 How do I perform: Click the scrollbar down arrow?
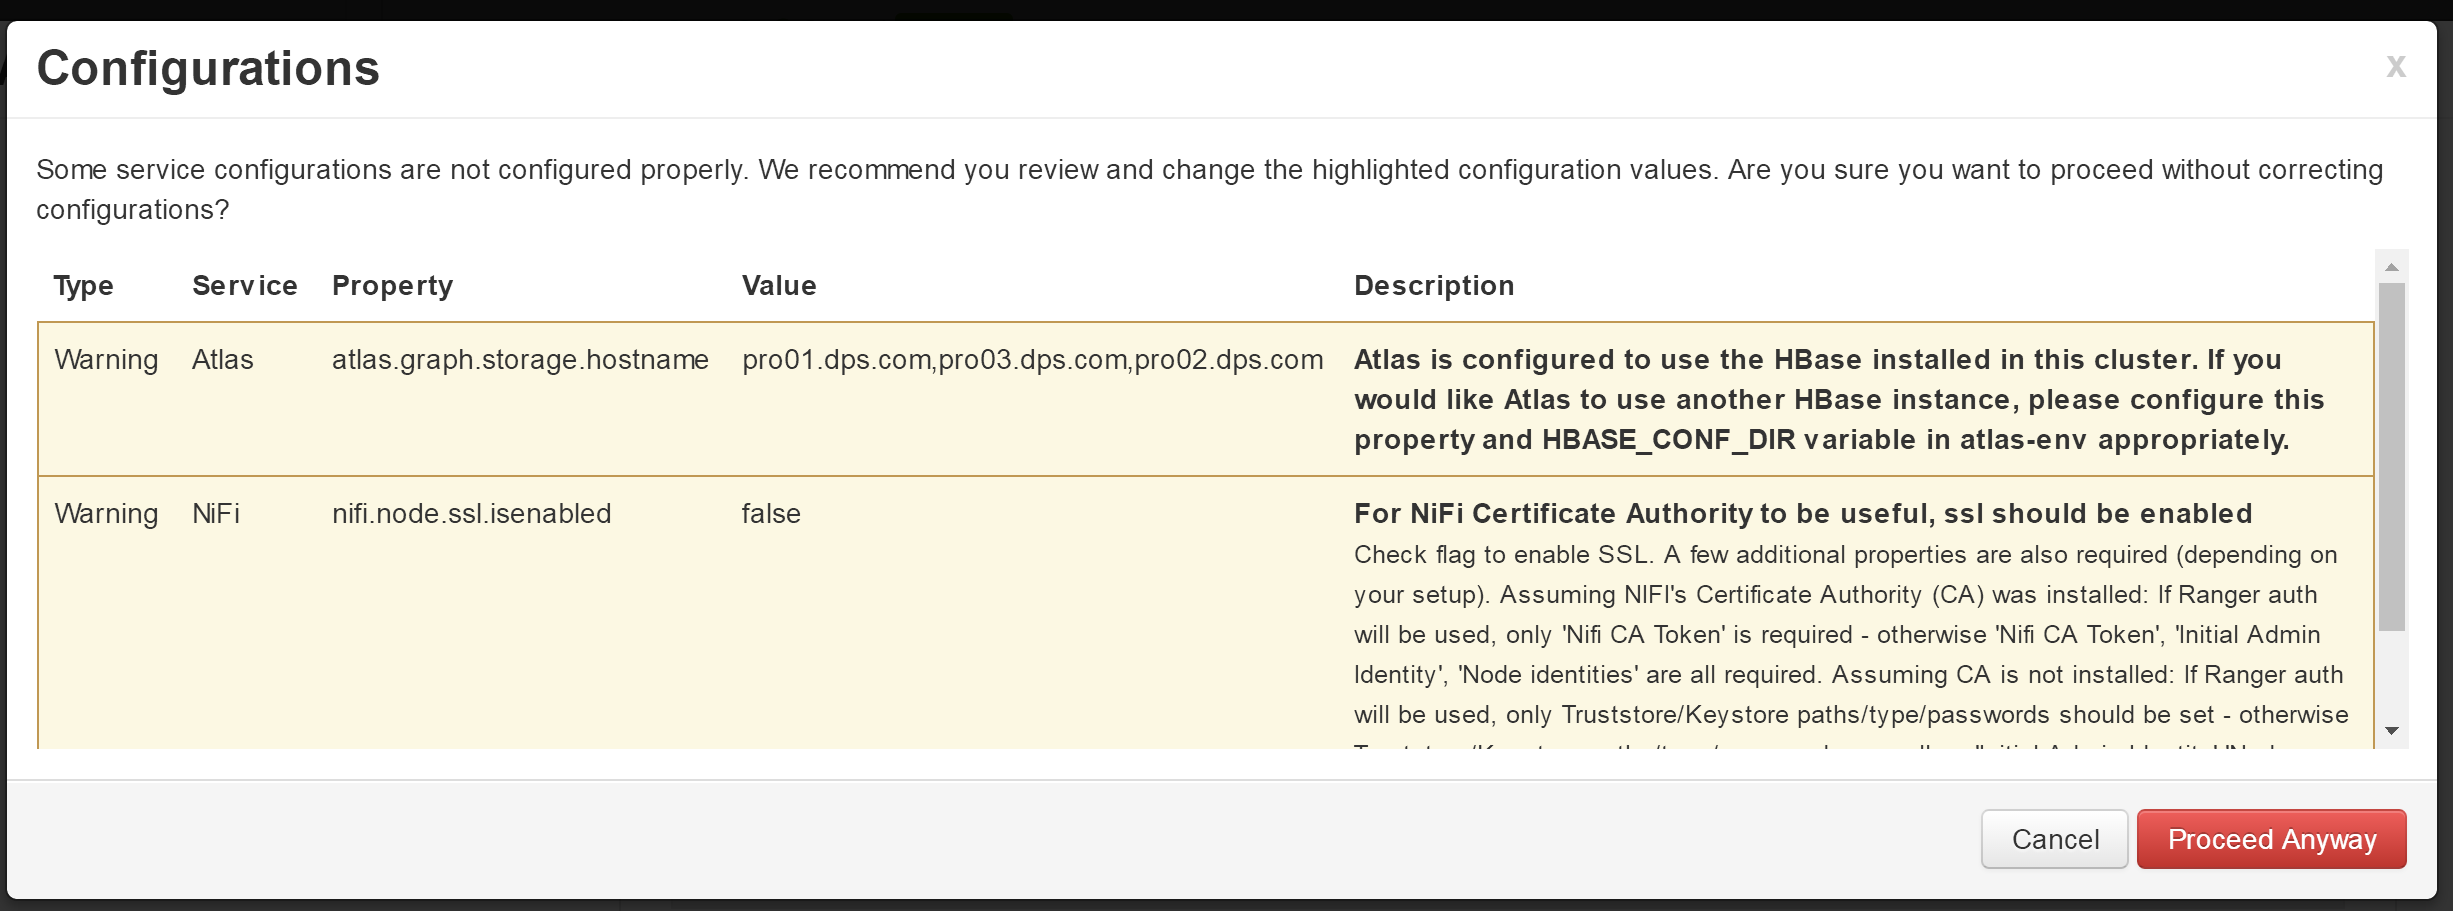[x=2391, y=731]
